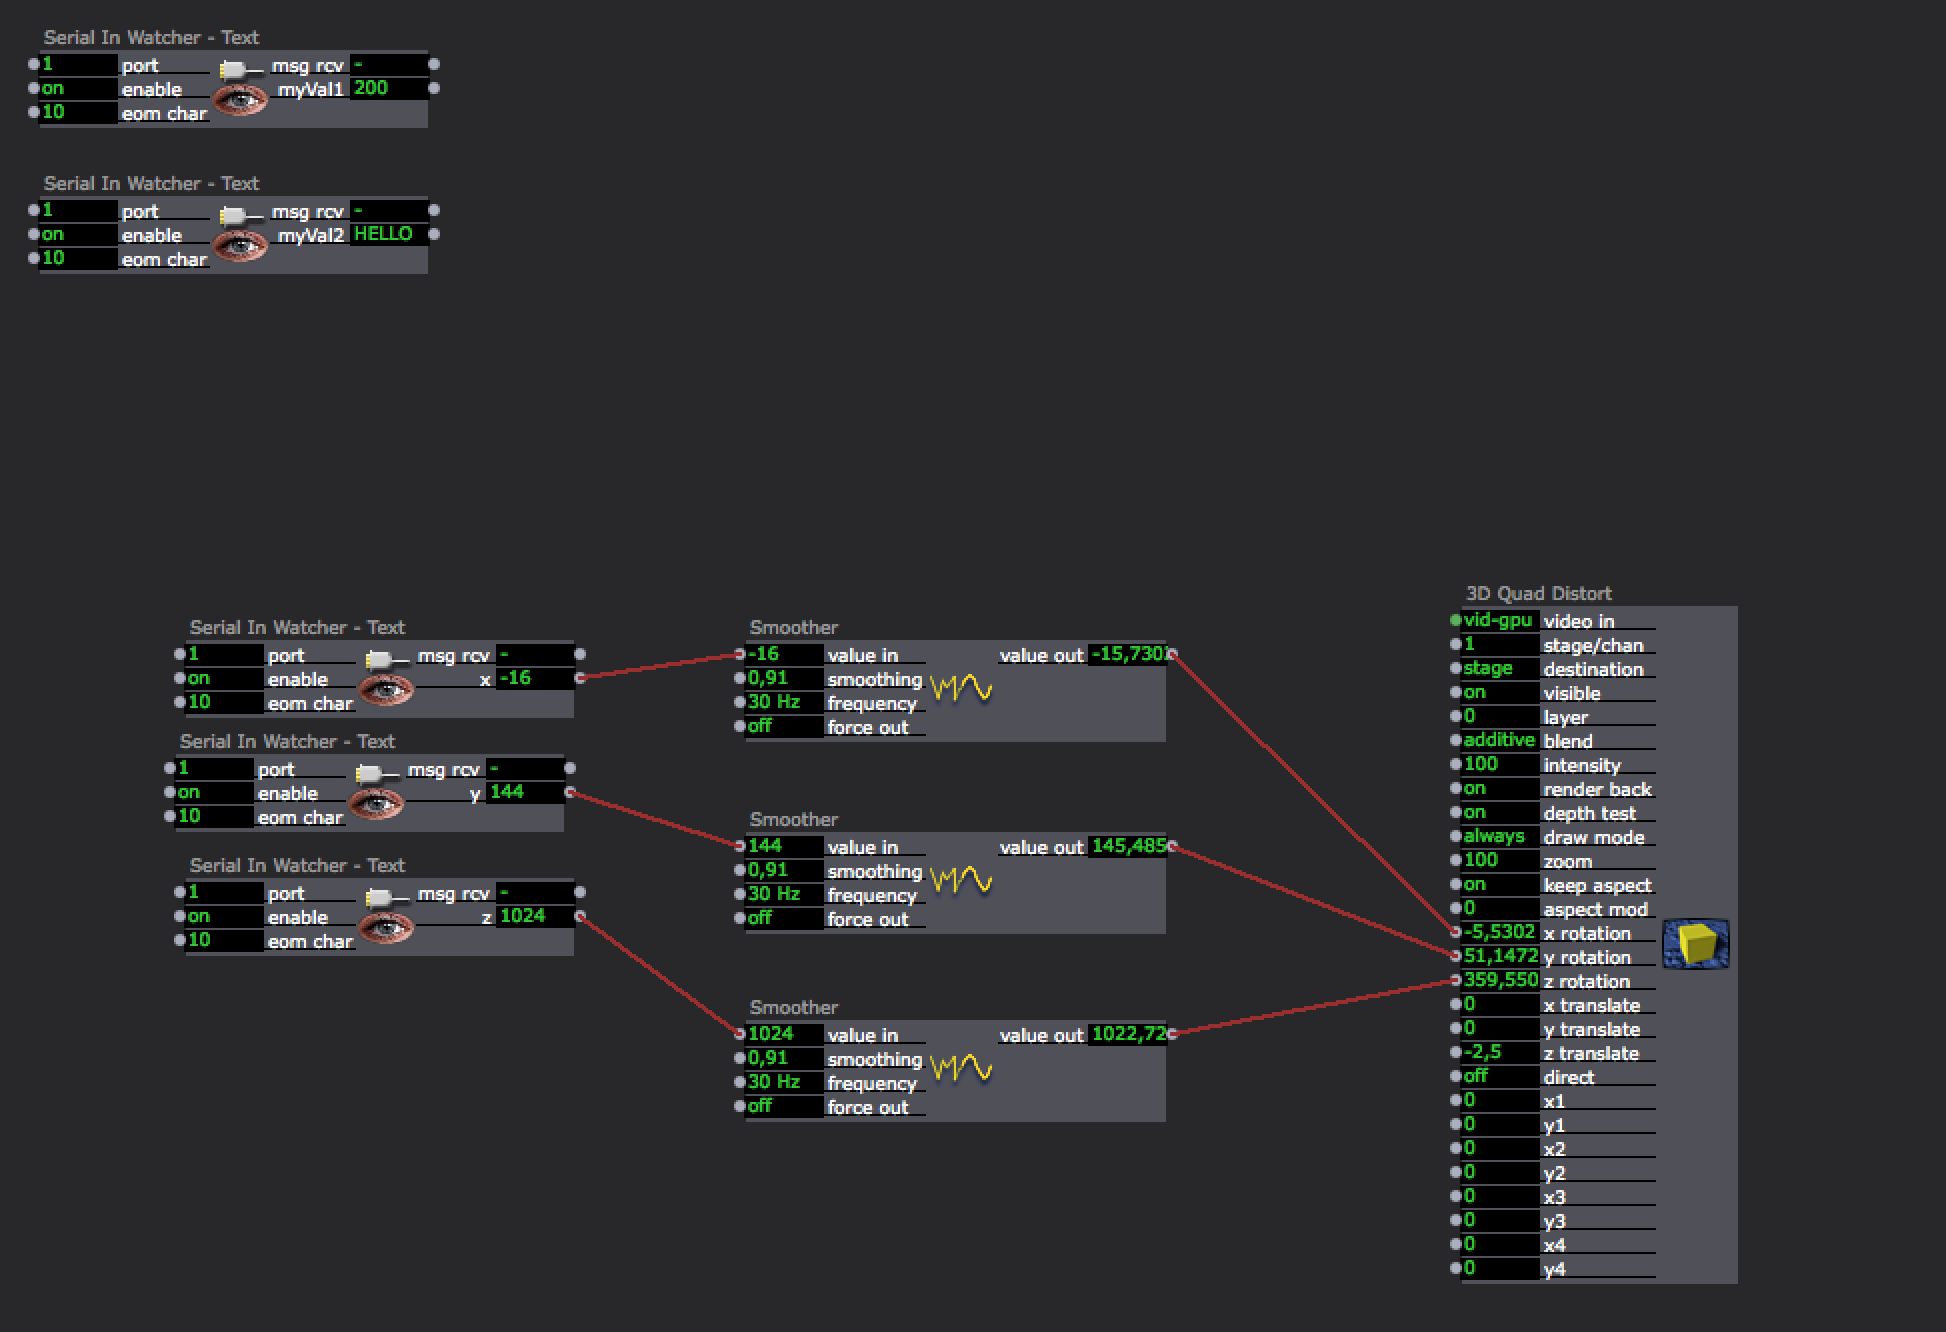Open the blend mode value 'additive'
Image resolution: width=1946 pixels, height=1332 pixels.
coord(1498,741)
